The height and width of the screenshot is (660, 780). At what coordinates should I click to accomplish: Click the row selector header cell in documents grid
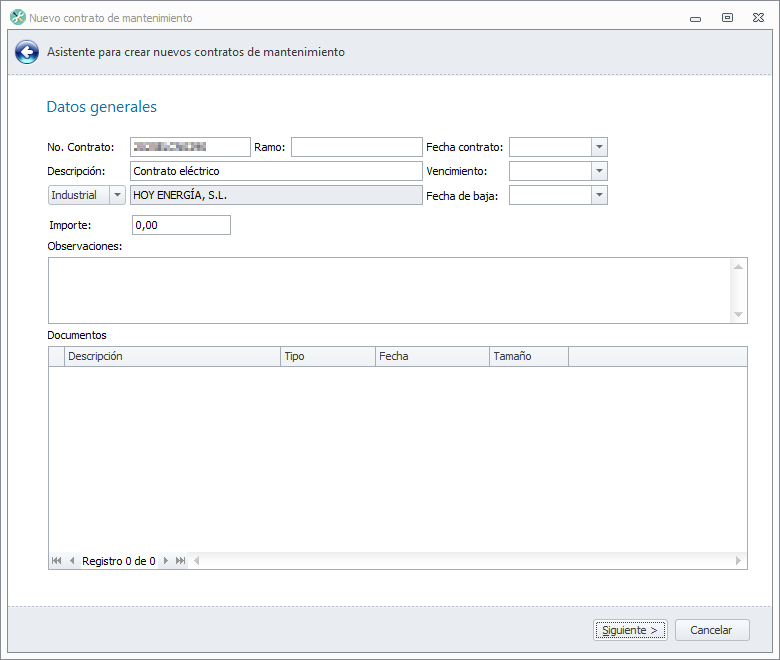pyautogui.click(x=57, y=356)
